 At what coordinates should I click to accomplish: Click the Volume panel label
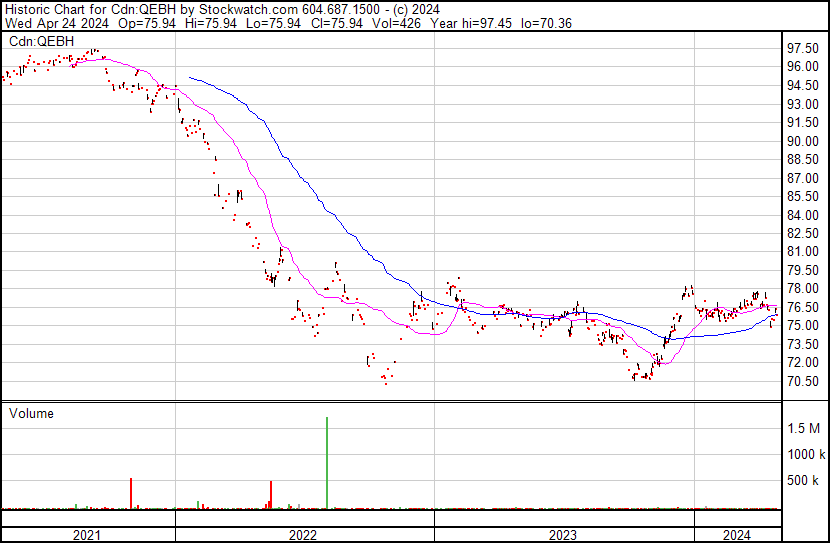pyautogui.click(x=31, y=413)
